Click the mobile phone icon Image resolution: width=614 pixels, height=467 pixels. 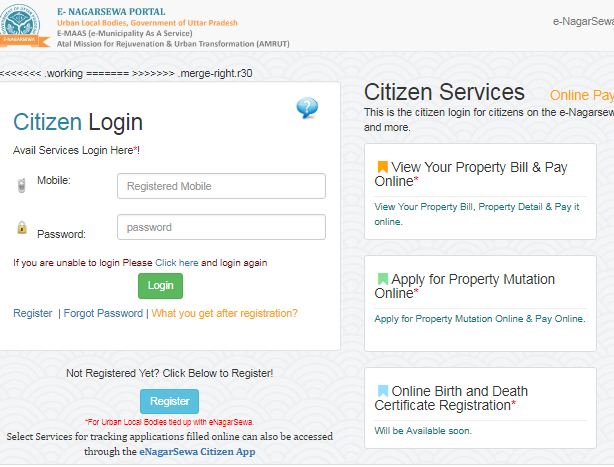[21, 184]
